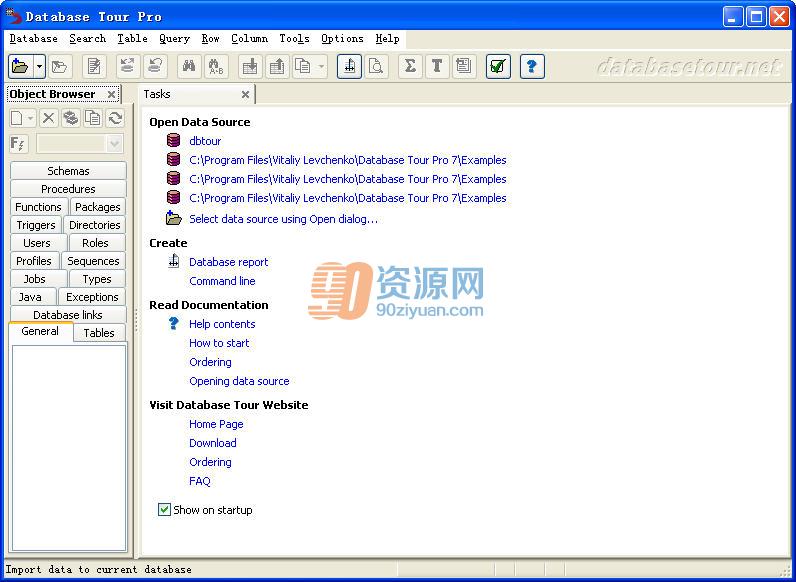Image resolution: width=796 pixels, height=582 pixels.
Task: Click the Rollback database changes icon
Action: 155,66
